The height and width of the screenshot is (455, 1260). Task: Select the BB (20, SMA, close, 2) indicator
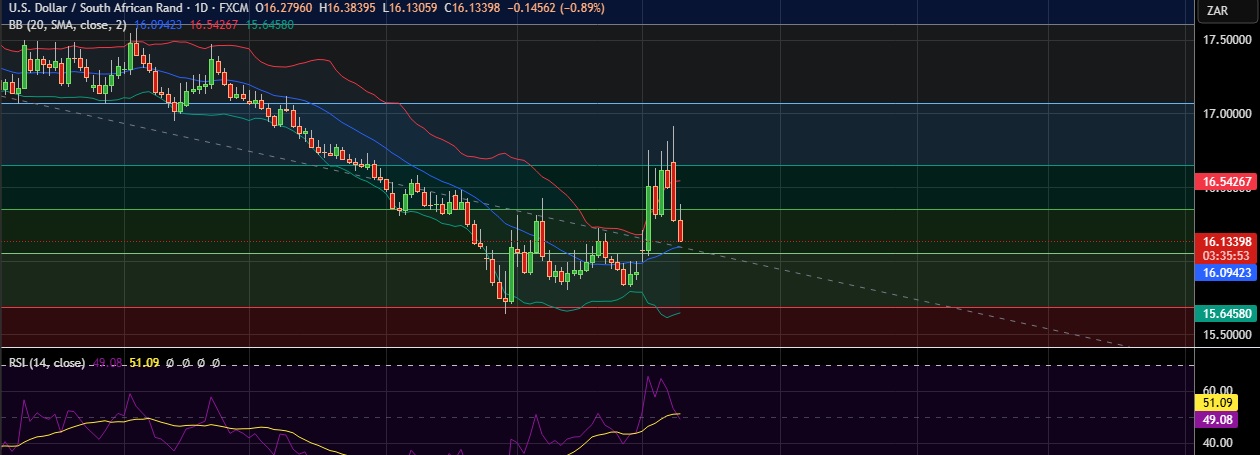[68, 24]
